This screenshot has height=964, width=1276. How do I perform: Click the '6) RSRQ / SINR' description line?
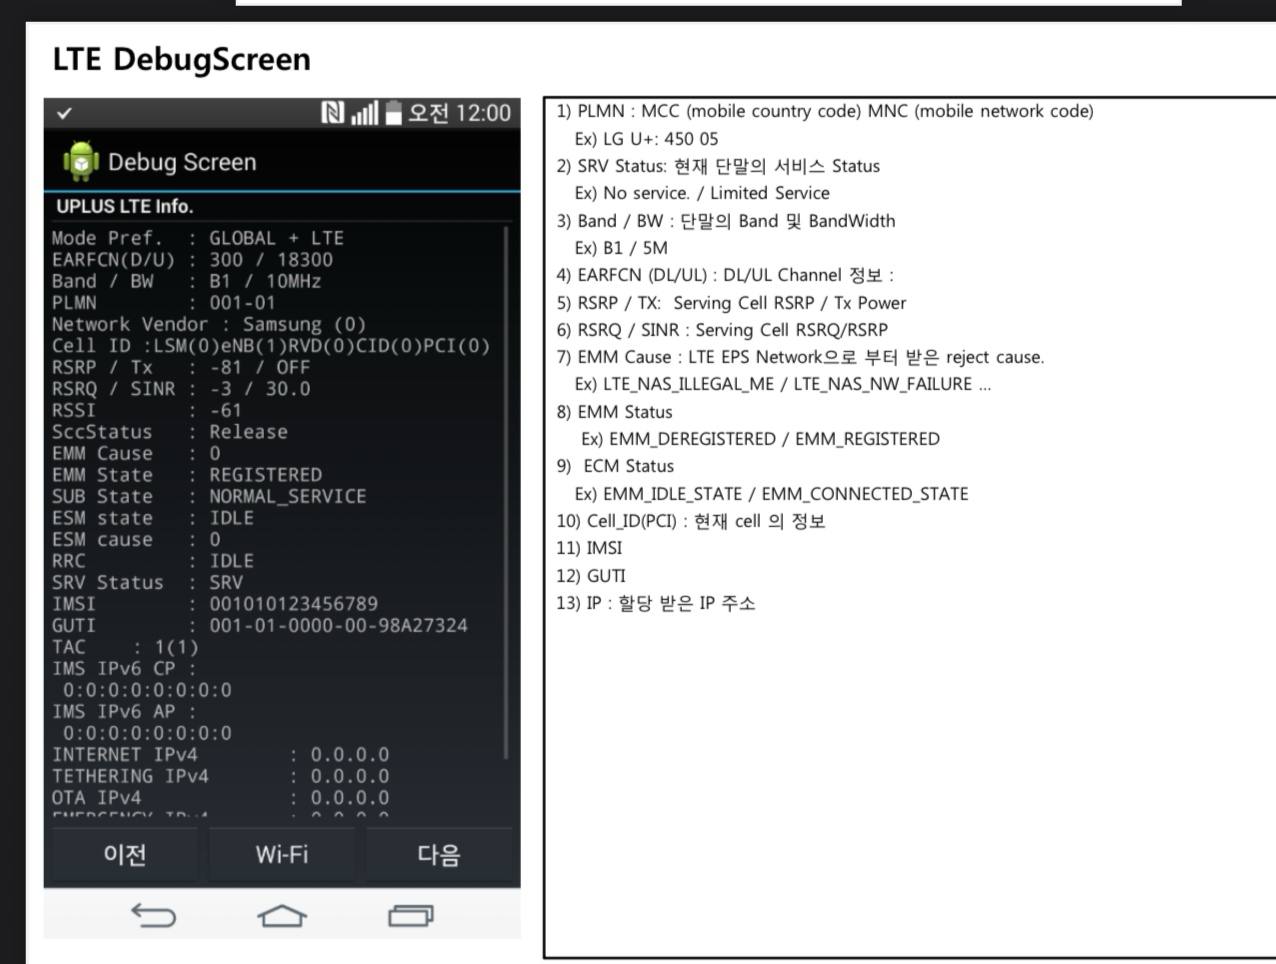pos(722,329)
